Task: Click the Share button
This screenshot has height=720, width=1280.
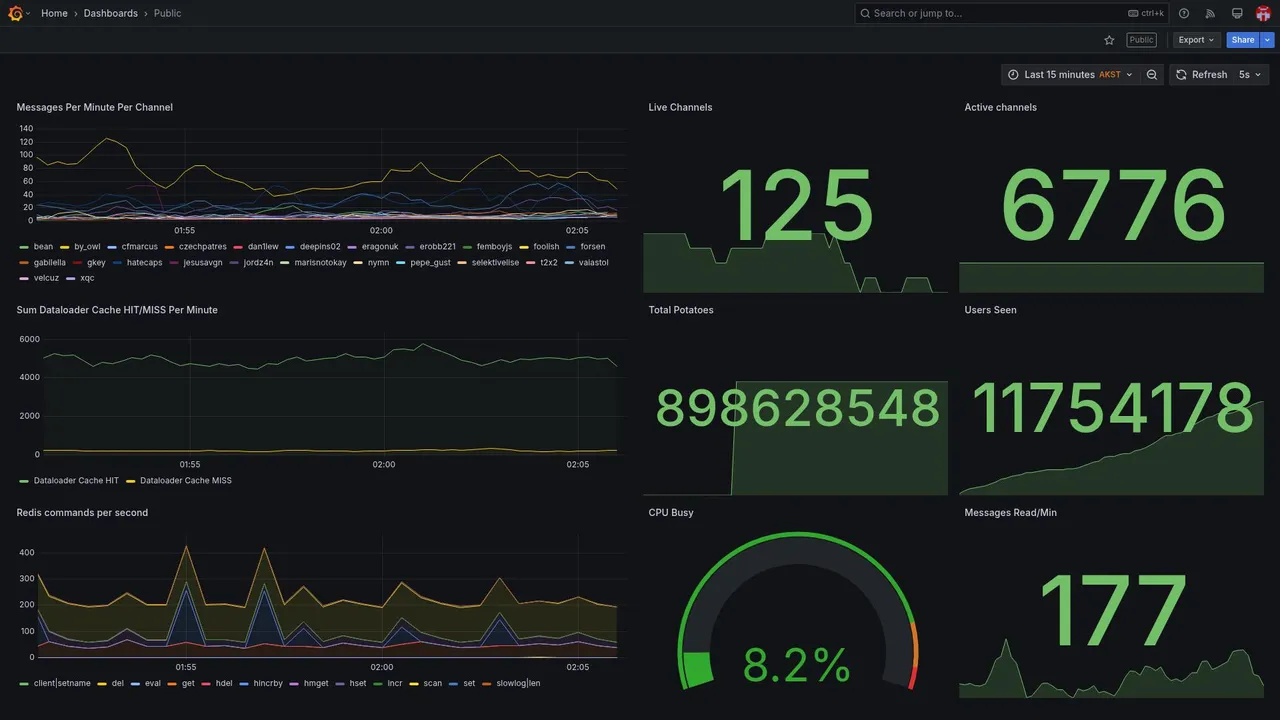Action: (x=1243, y=40)
